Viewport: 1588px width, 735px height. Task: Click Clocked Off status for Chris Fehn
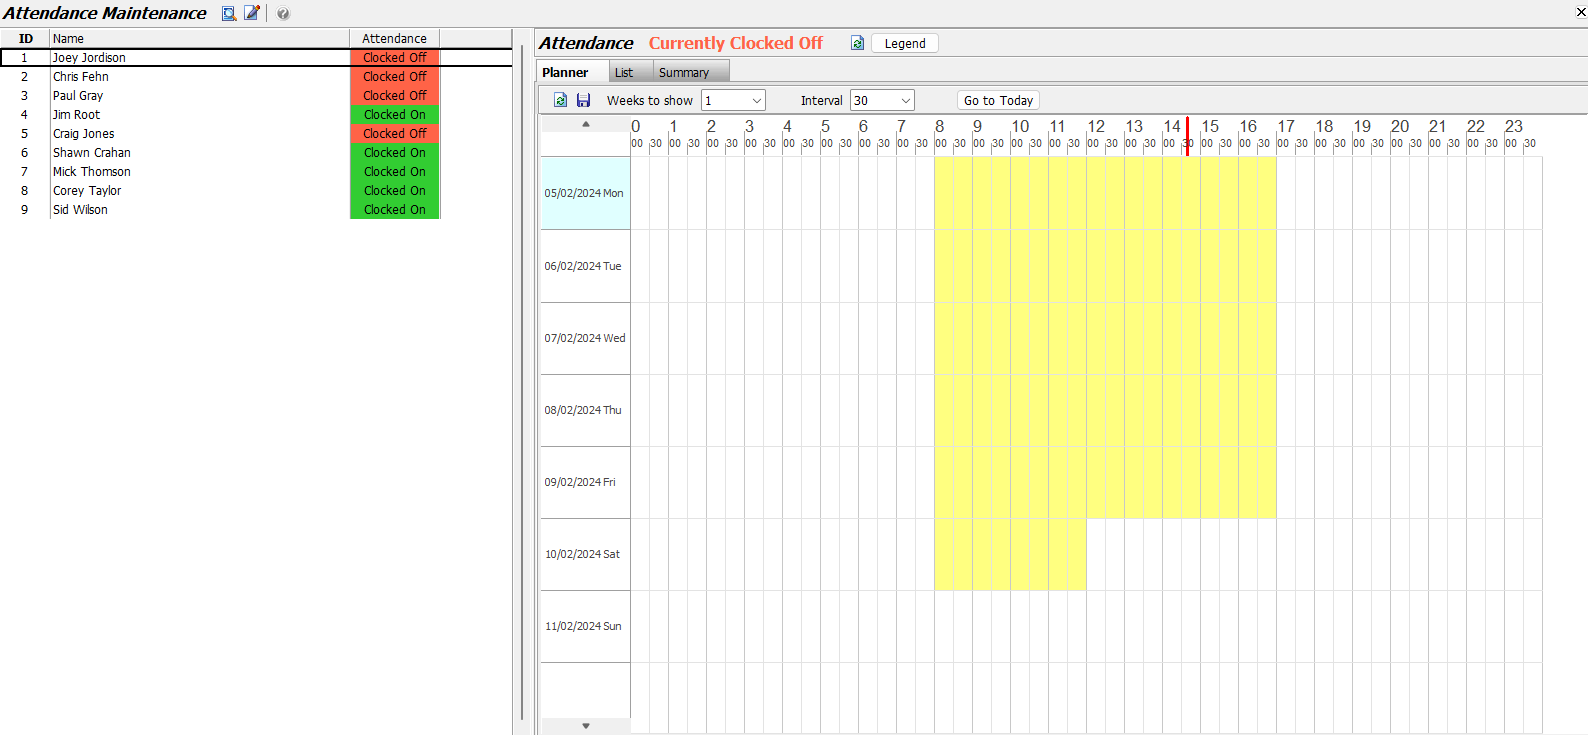click(395, 76)
